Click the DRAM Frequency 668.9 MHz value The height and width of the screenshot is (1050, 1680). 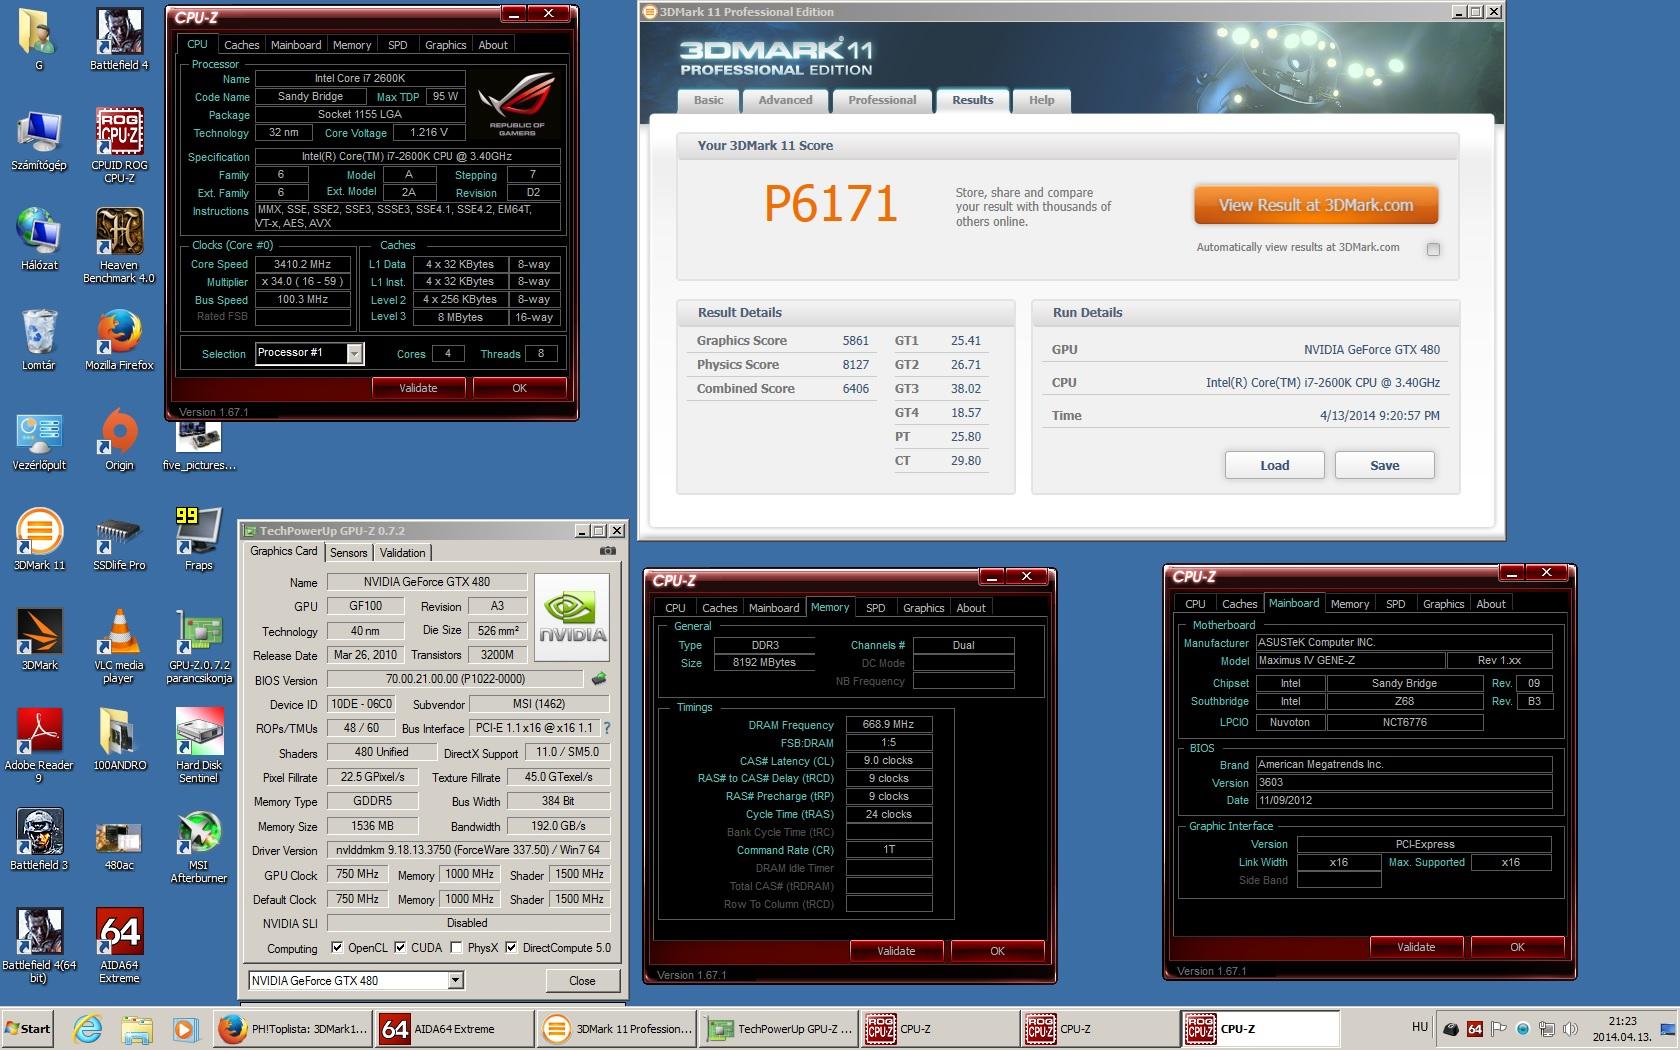[889, 724]
